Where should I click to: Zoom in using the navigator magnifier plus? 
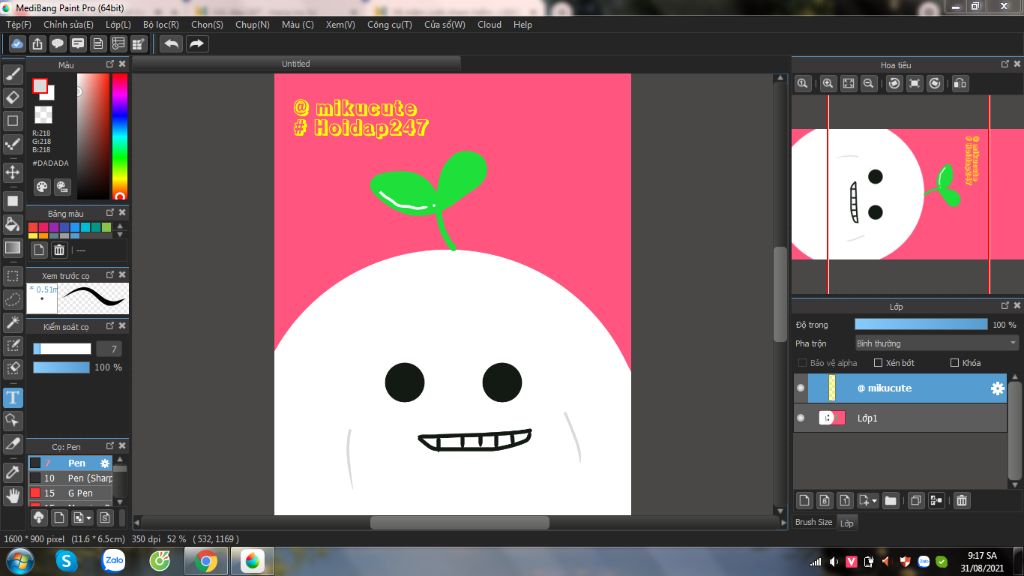click(x=827, y=84)
